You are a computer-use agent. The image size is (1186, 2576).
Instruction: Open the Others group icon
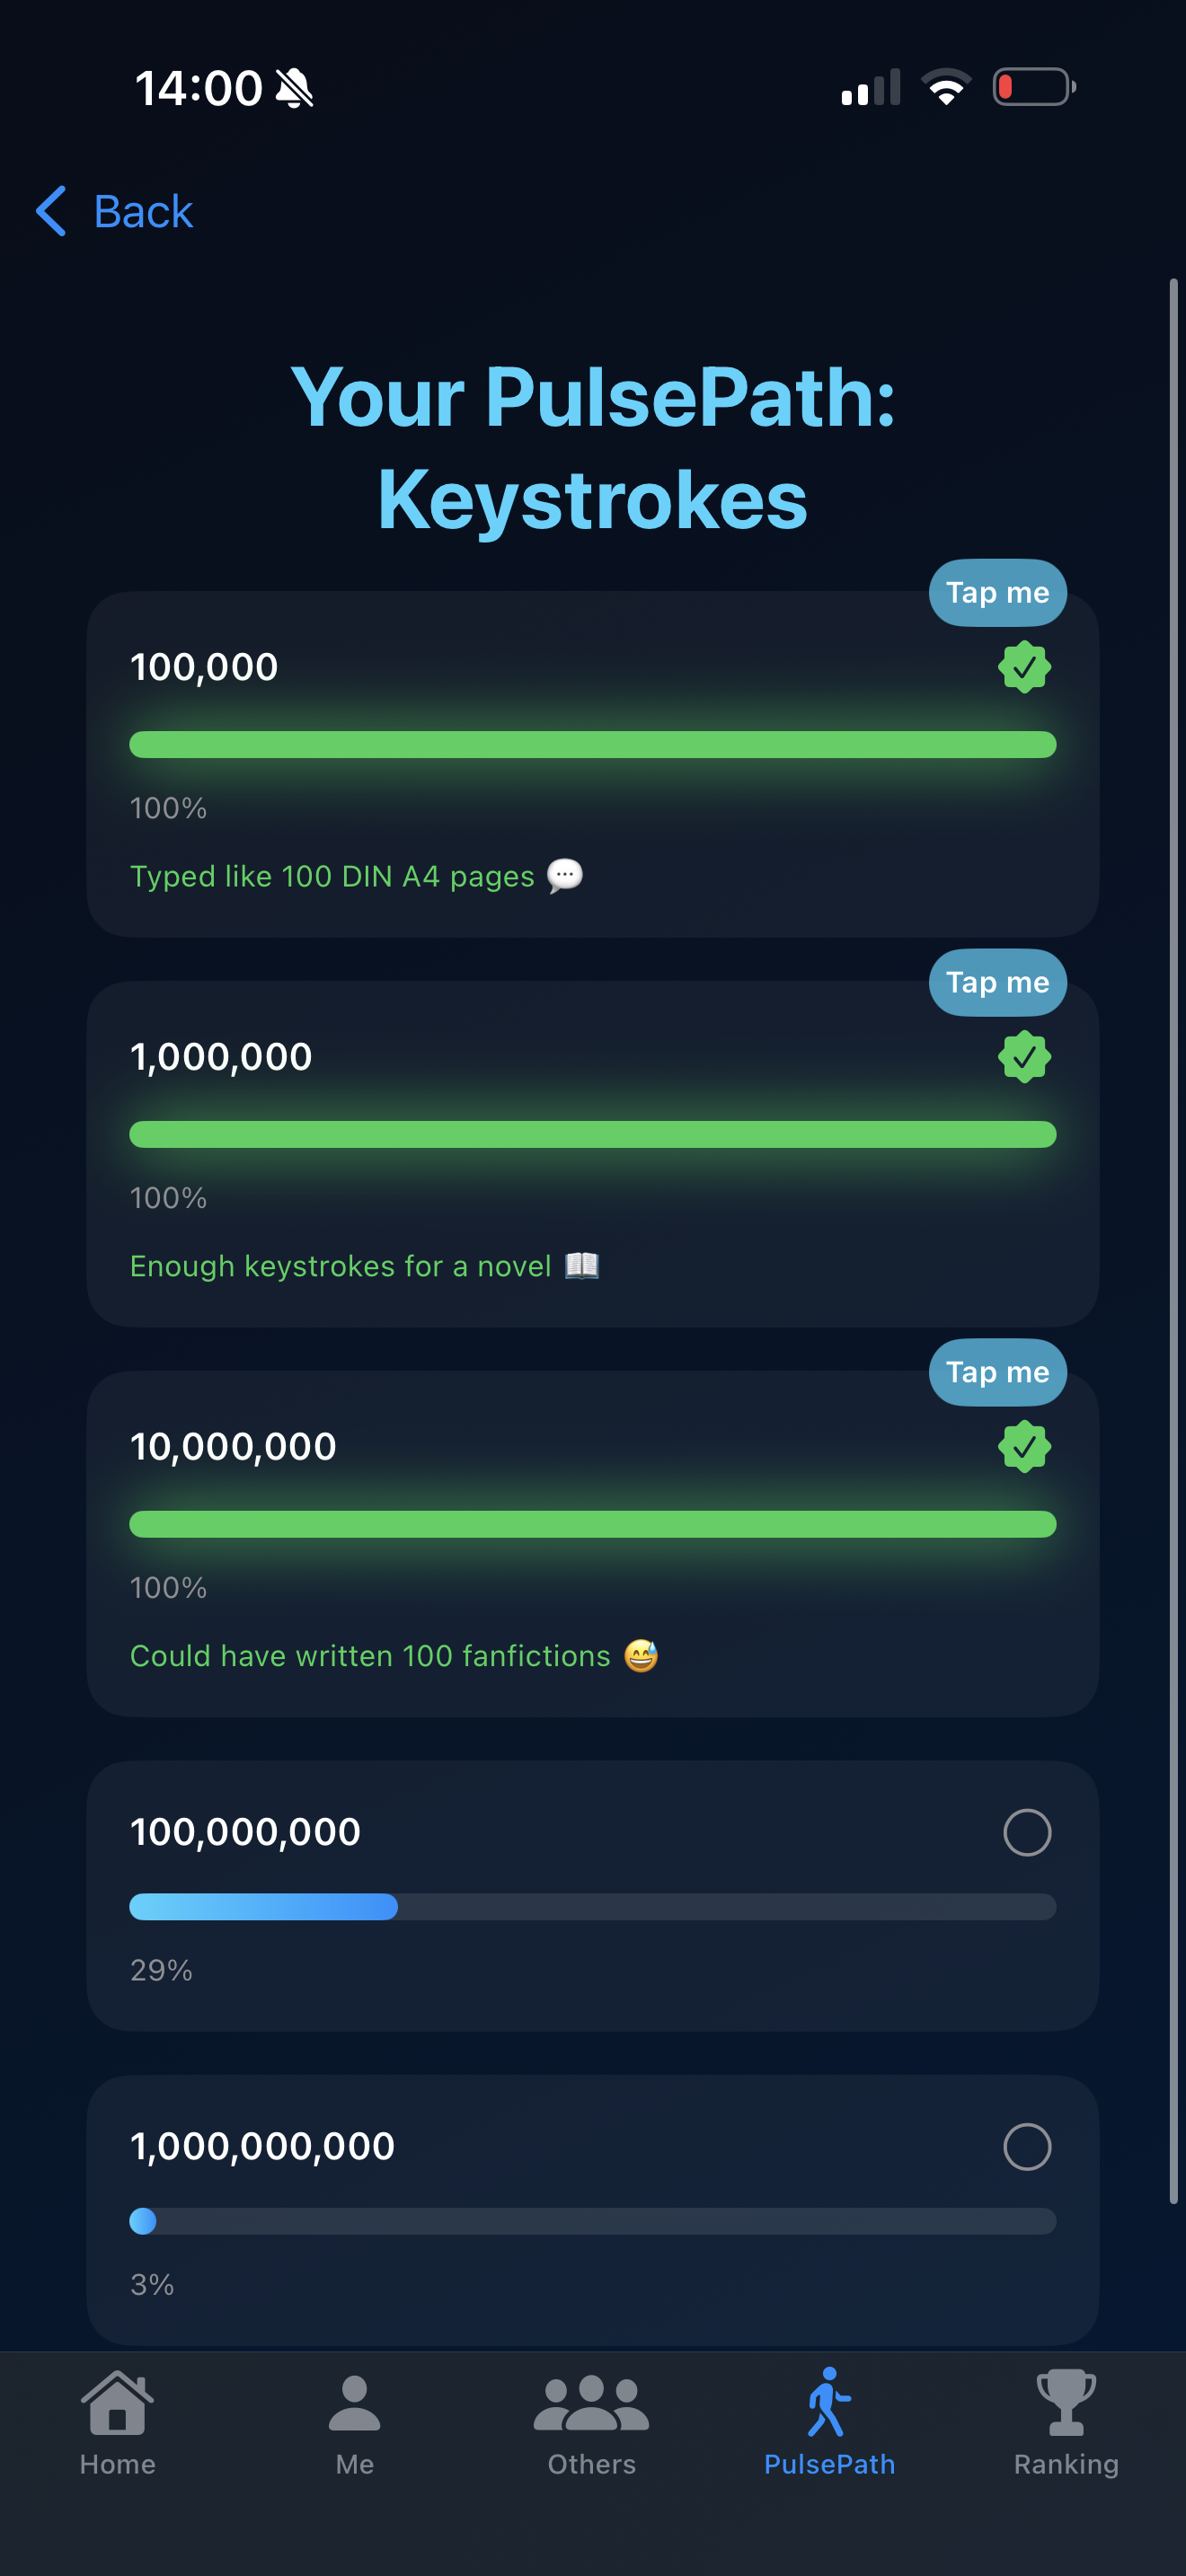click(591, 2403)
